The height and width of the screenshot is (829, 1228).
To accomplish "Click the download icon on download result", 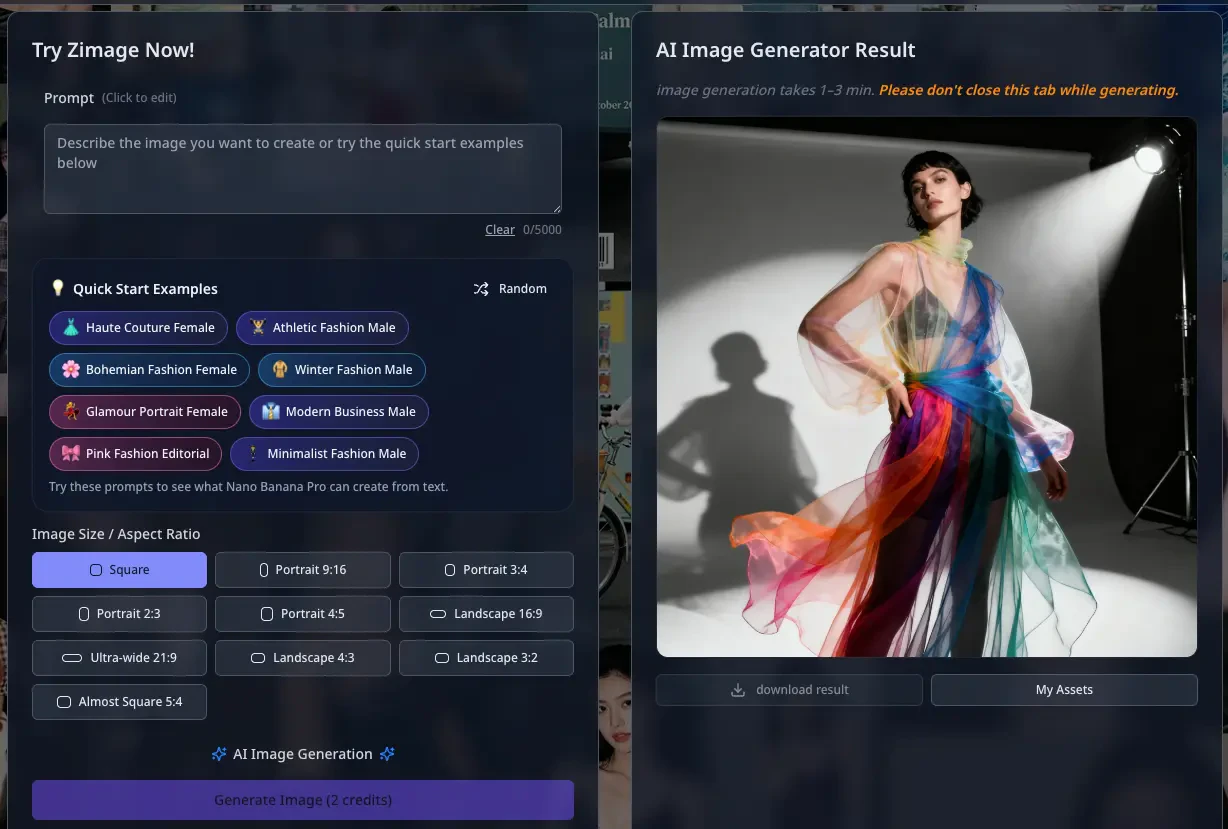I will tap(738, 689).
